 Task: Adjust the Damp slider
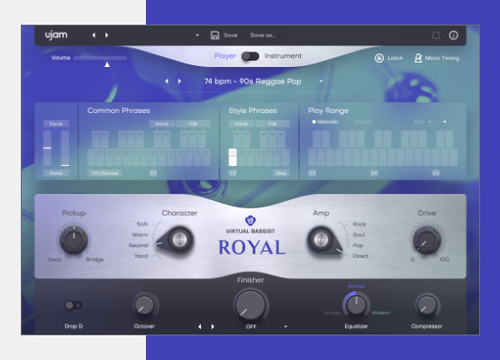click(x=65, y=148)
